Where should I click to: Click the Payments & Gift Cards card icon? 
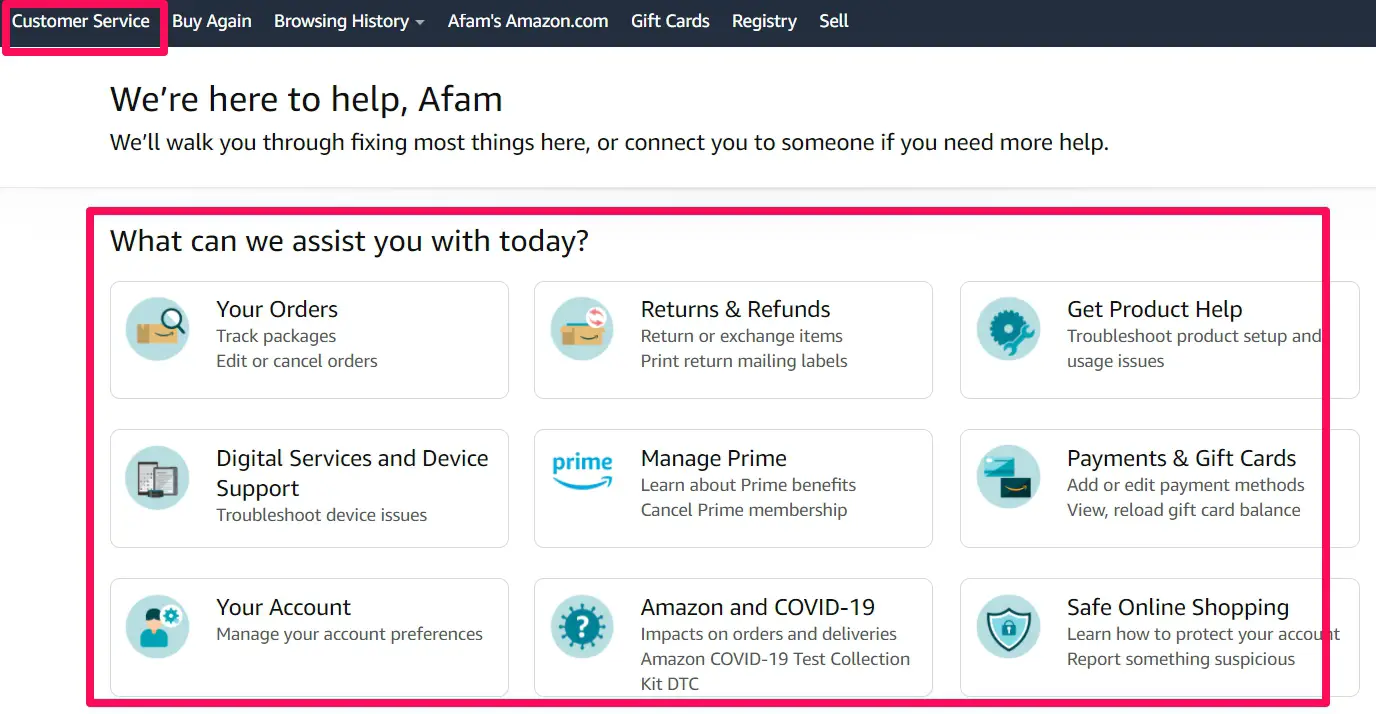click(x=1008, y=478)
